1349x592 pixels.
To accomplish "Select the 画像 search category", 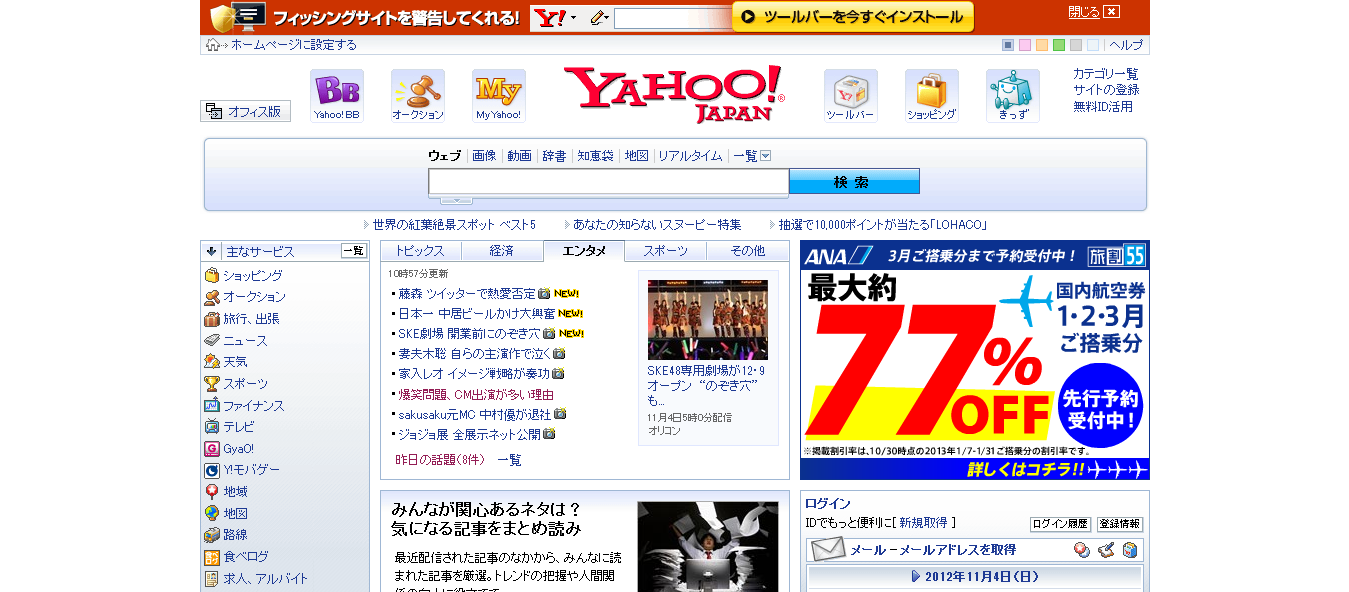I will (x=484, y=156).
